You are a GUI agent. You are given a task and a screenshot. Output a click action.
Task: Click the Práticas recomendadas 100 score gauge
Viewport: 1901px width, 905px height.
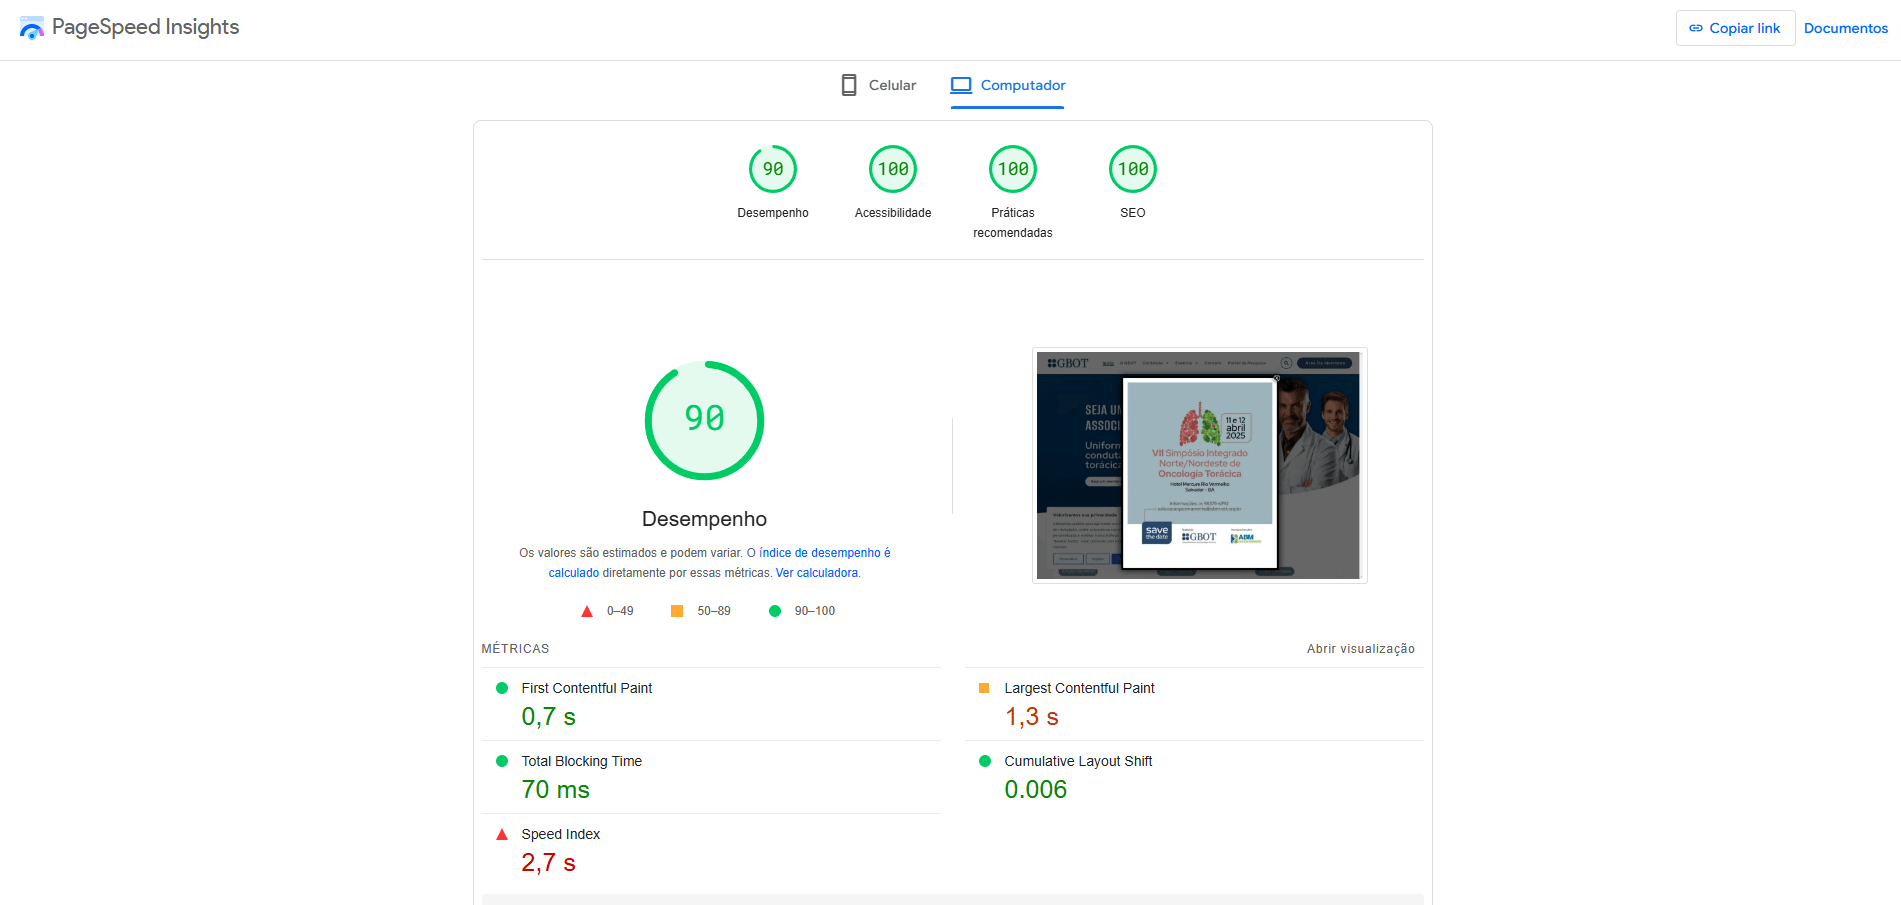[1012, 169]
